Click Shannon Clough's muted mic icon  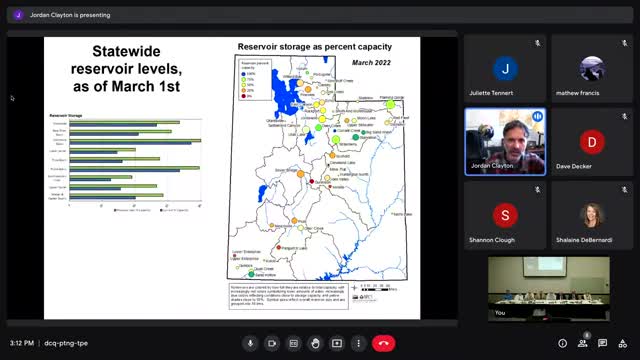point(538,189)
